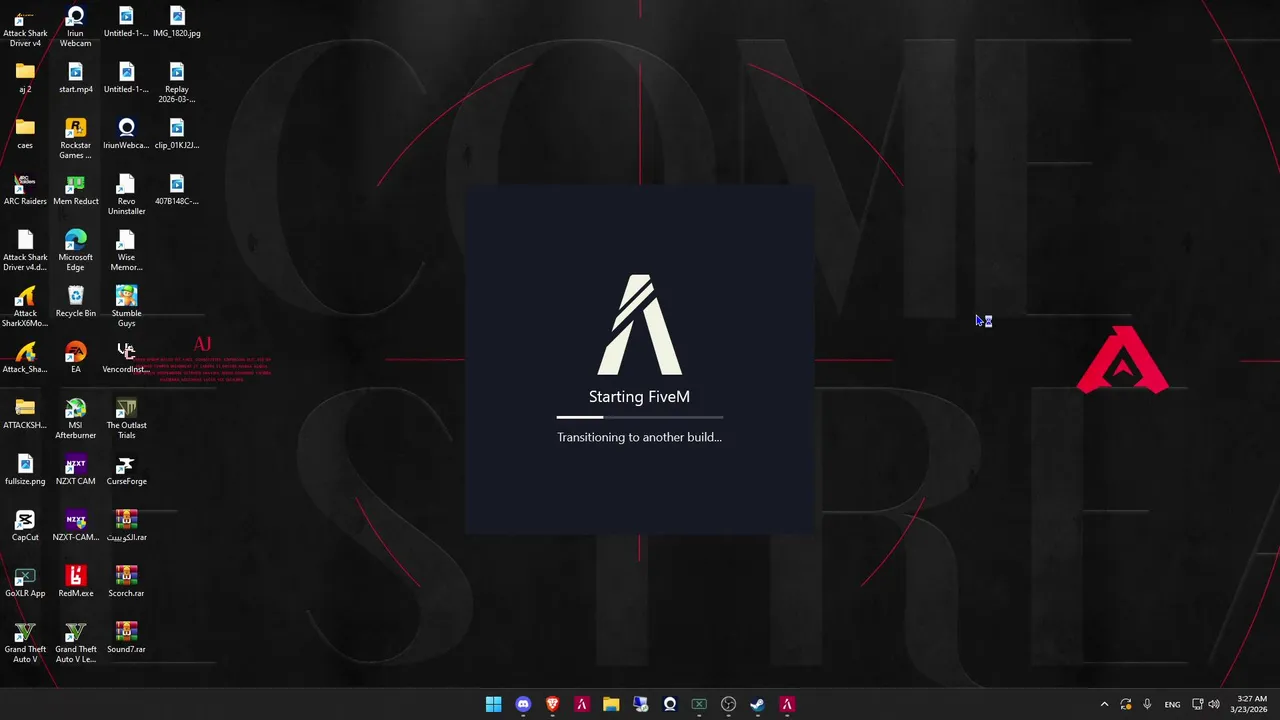Open Brave browser from the taskbar
1280x720 pixels.
(552, 704)
